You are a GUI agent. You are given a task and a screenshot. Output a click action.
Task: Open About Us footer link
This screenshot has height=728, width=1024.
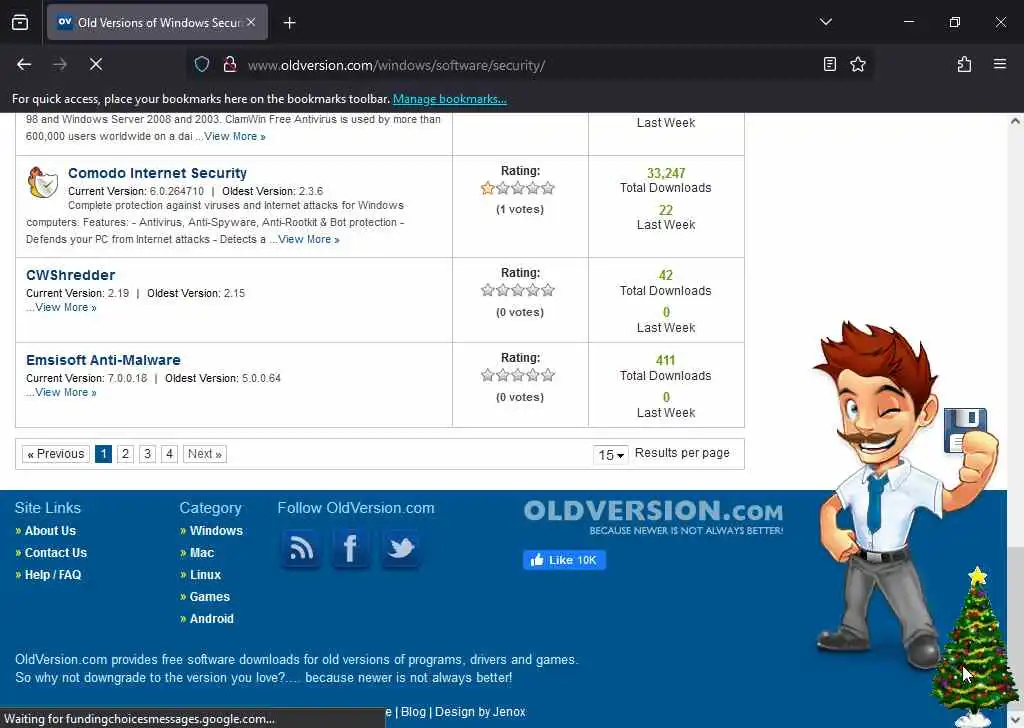click(x=50, y=531)
